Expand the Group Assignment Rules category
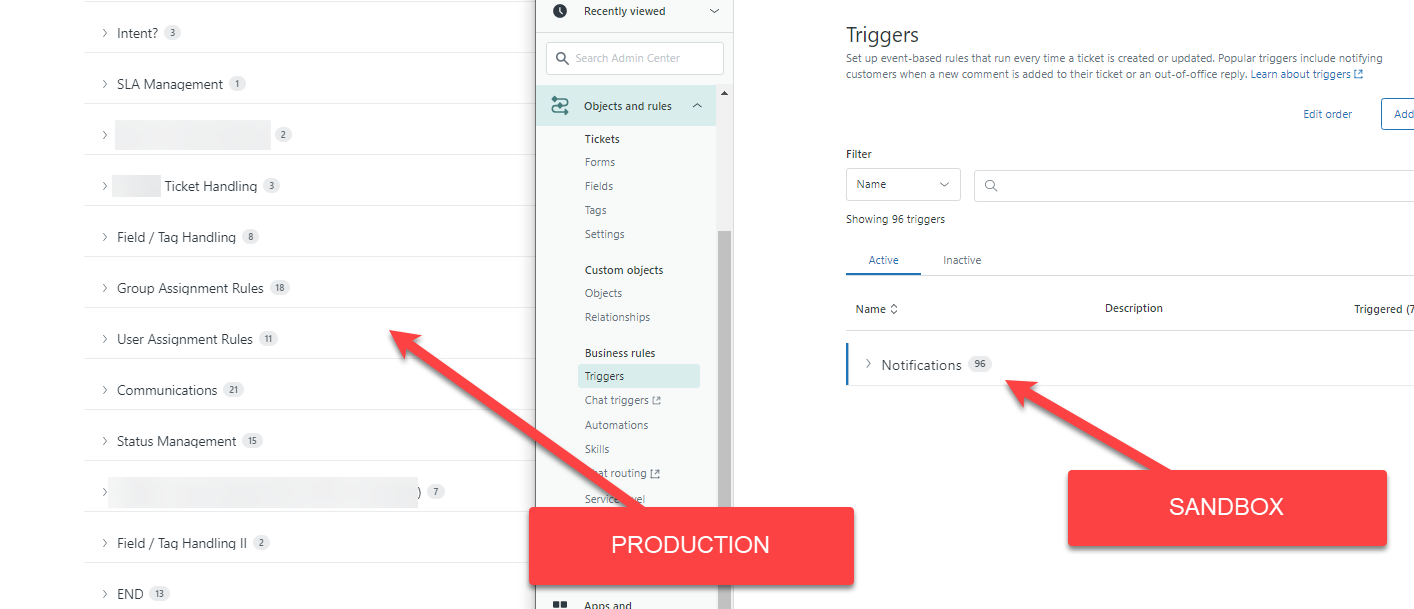This screenshot has width=1414, height=609. (x=104, y=288)
